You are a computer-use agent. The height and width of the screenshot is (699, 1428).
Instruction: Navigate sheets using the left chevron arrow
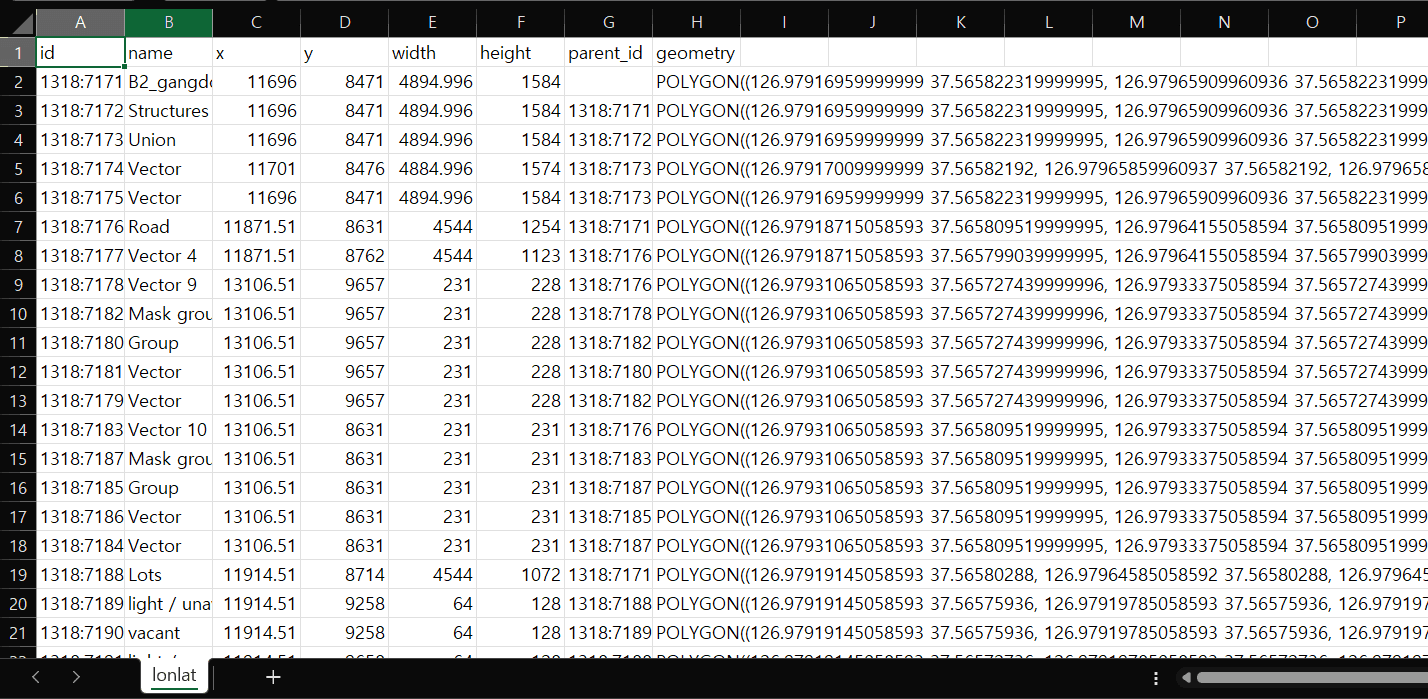36,677
